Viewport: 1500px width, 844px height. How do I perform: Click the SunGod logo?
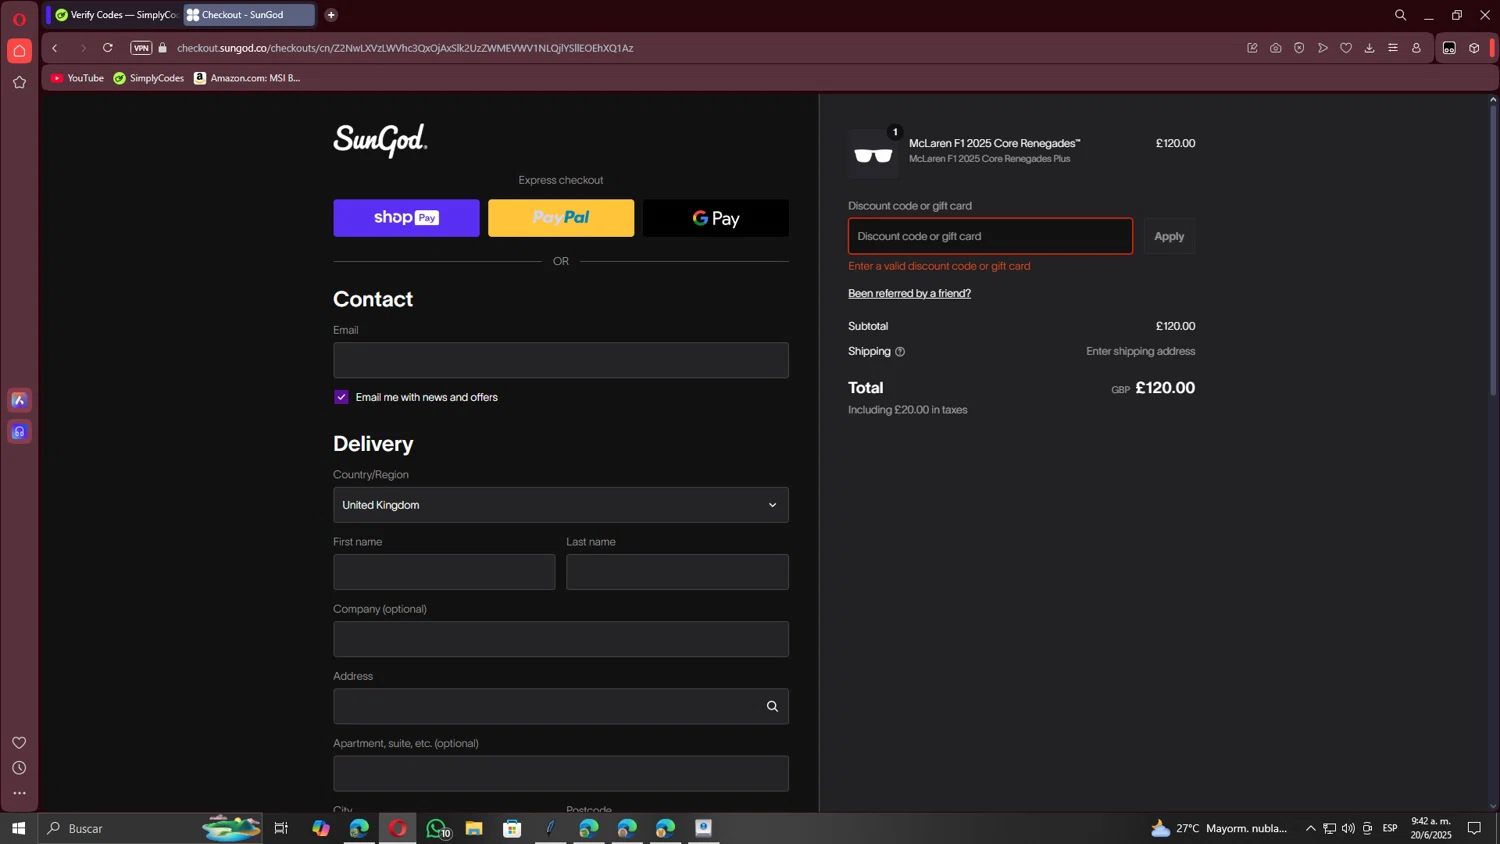pyautogui.click(x=380, y=141)
